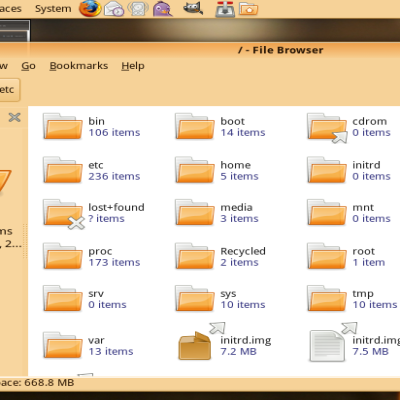Open the Help menu
The image size is (400, 400).
point(133,66)
